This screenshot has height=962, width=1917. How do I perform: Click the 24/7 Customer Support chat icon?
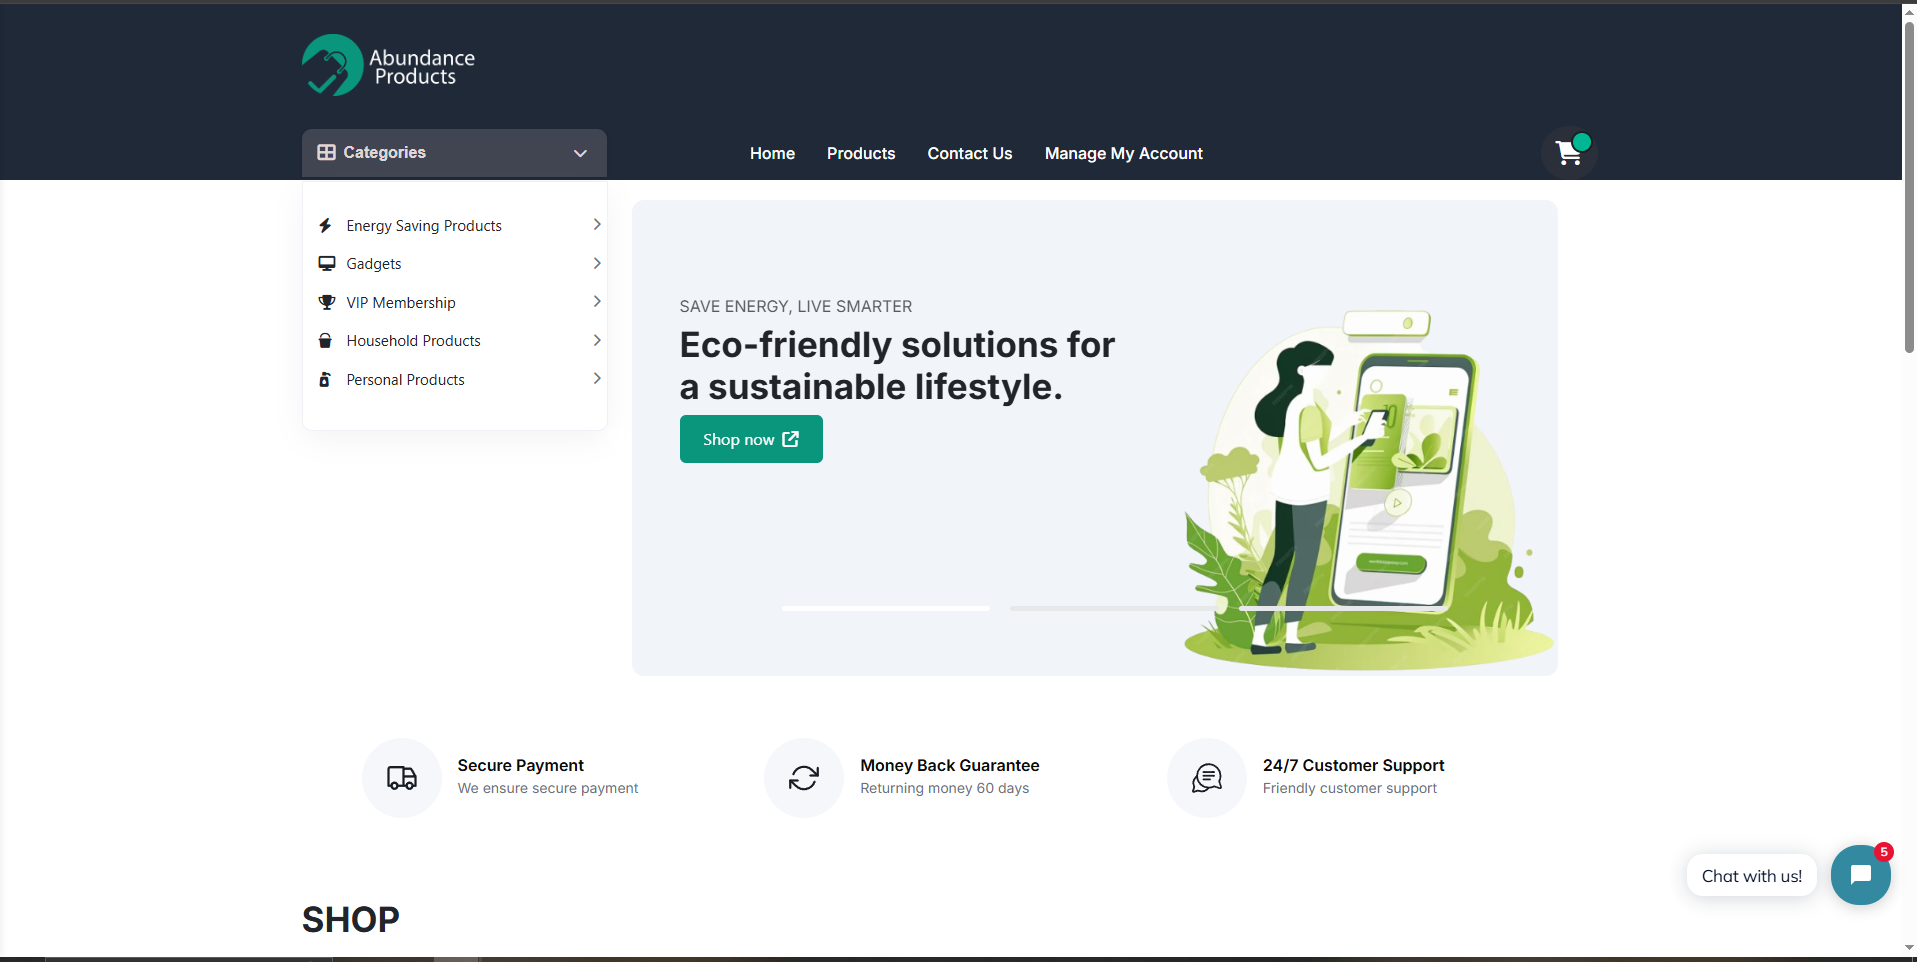(1207, 778)
